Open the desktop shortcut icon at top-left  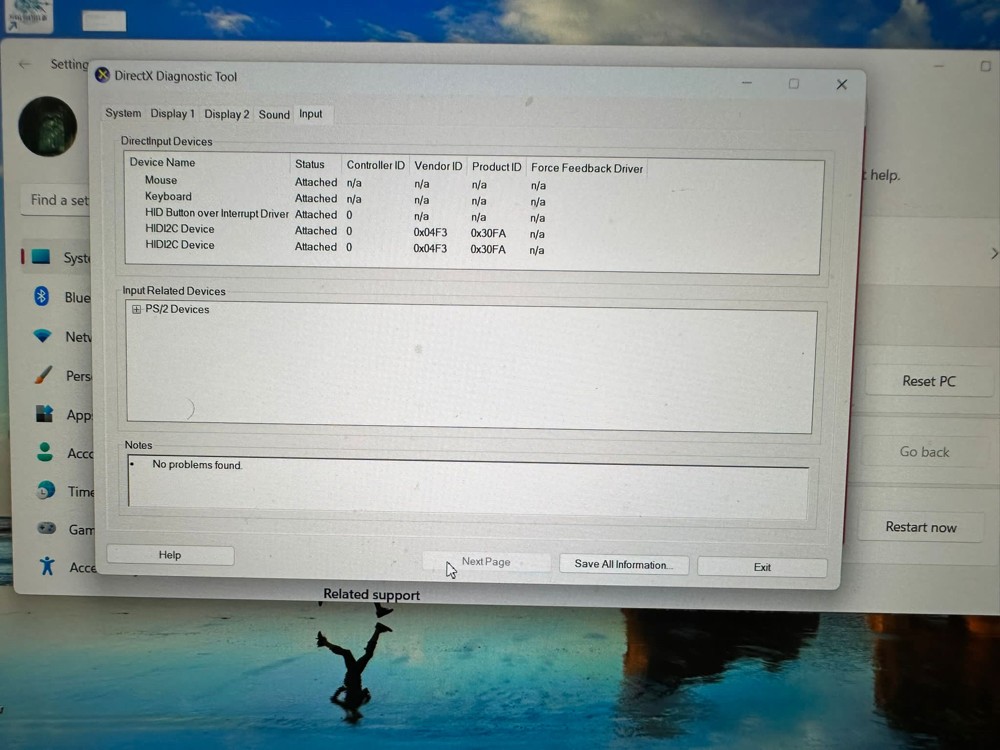point(27,16)
